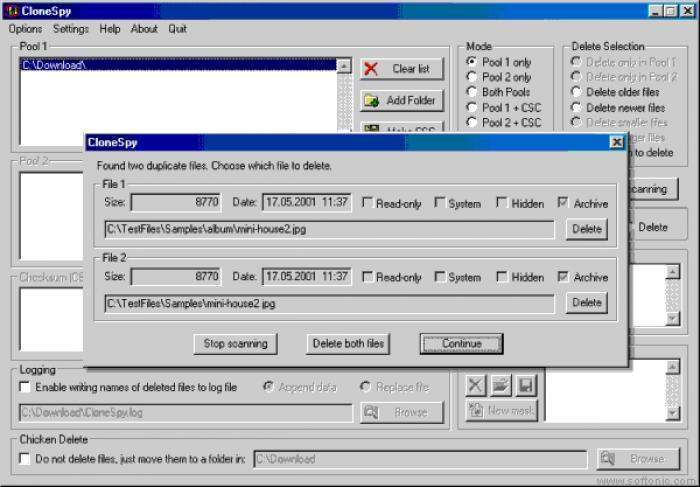Click the floppy disk save icon above New mask
Viewport: 700px width, 487px height.
(x=526, y=385)
